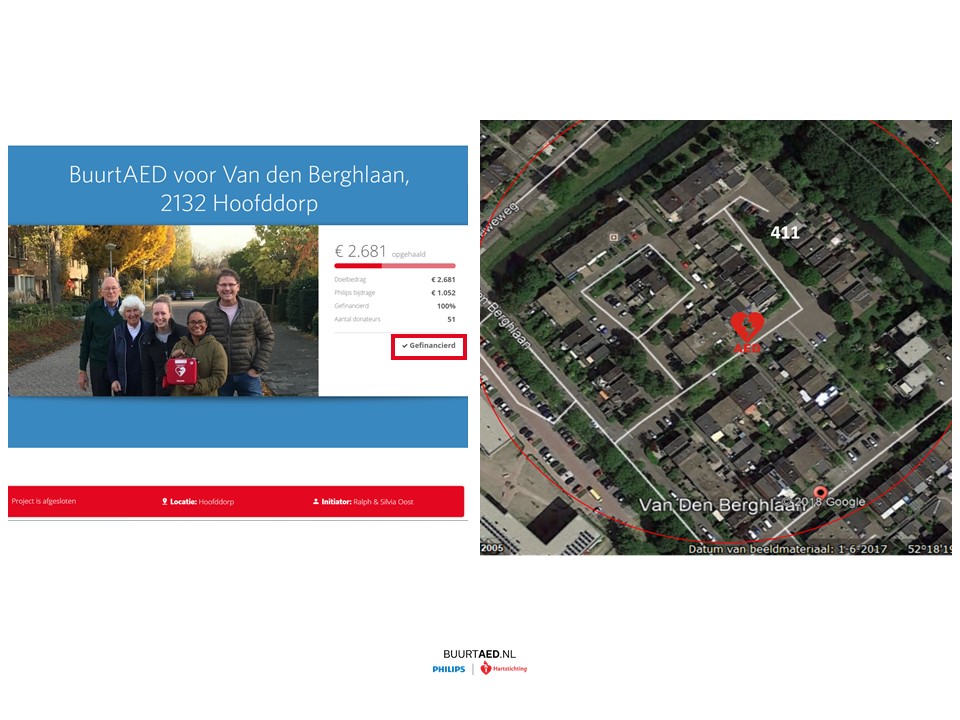Click the group photo with AED case
This screenshot has width=960, height=720.
163,310
